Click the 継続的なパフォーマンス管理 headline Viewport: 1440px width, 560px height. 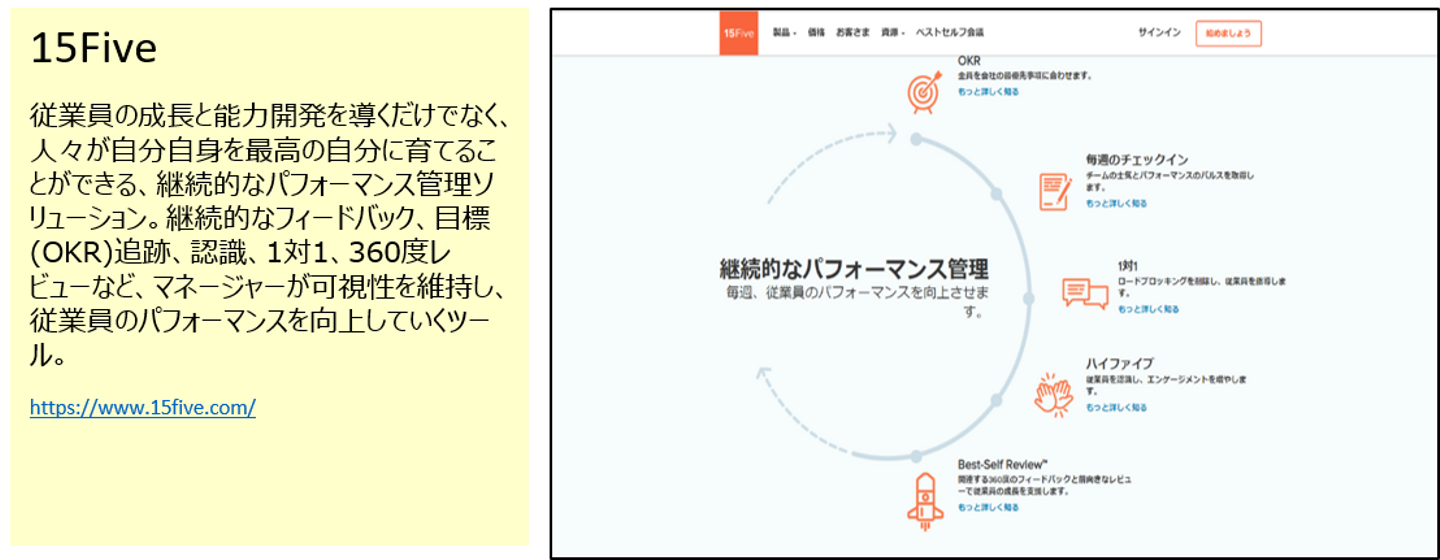click(854, 268)
